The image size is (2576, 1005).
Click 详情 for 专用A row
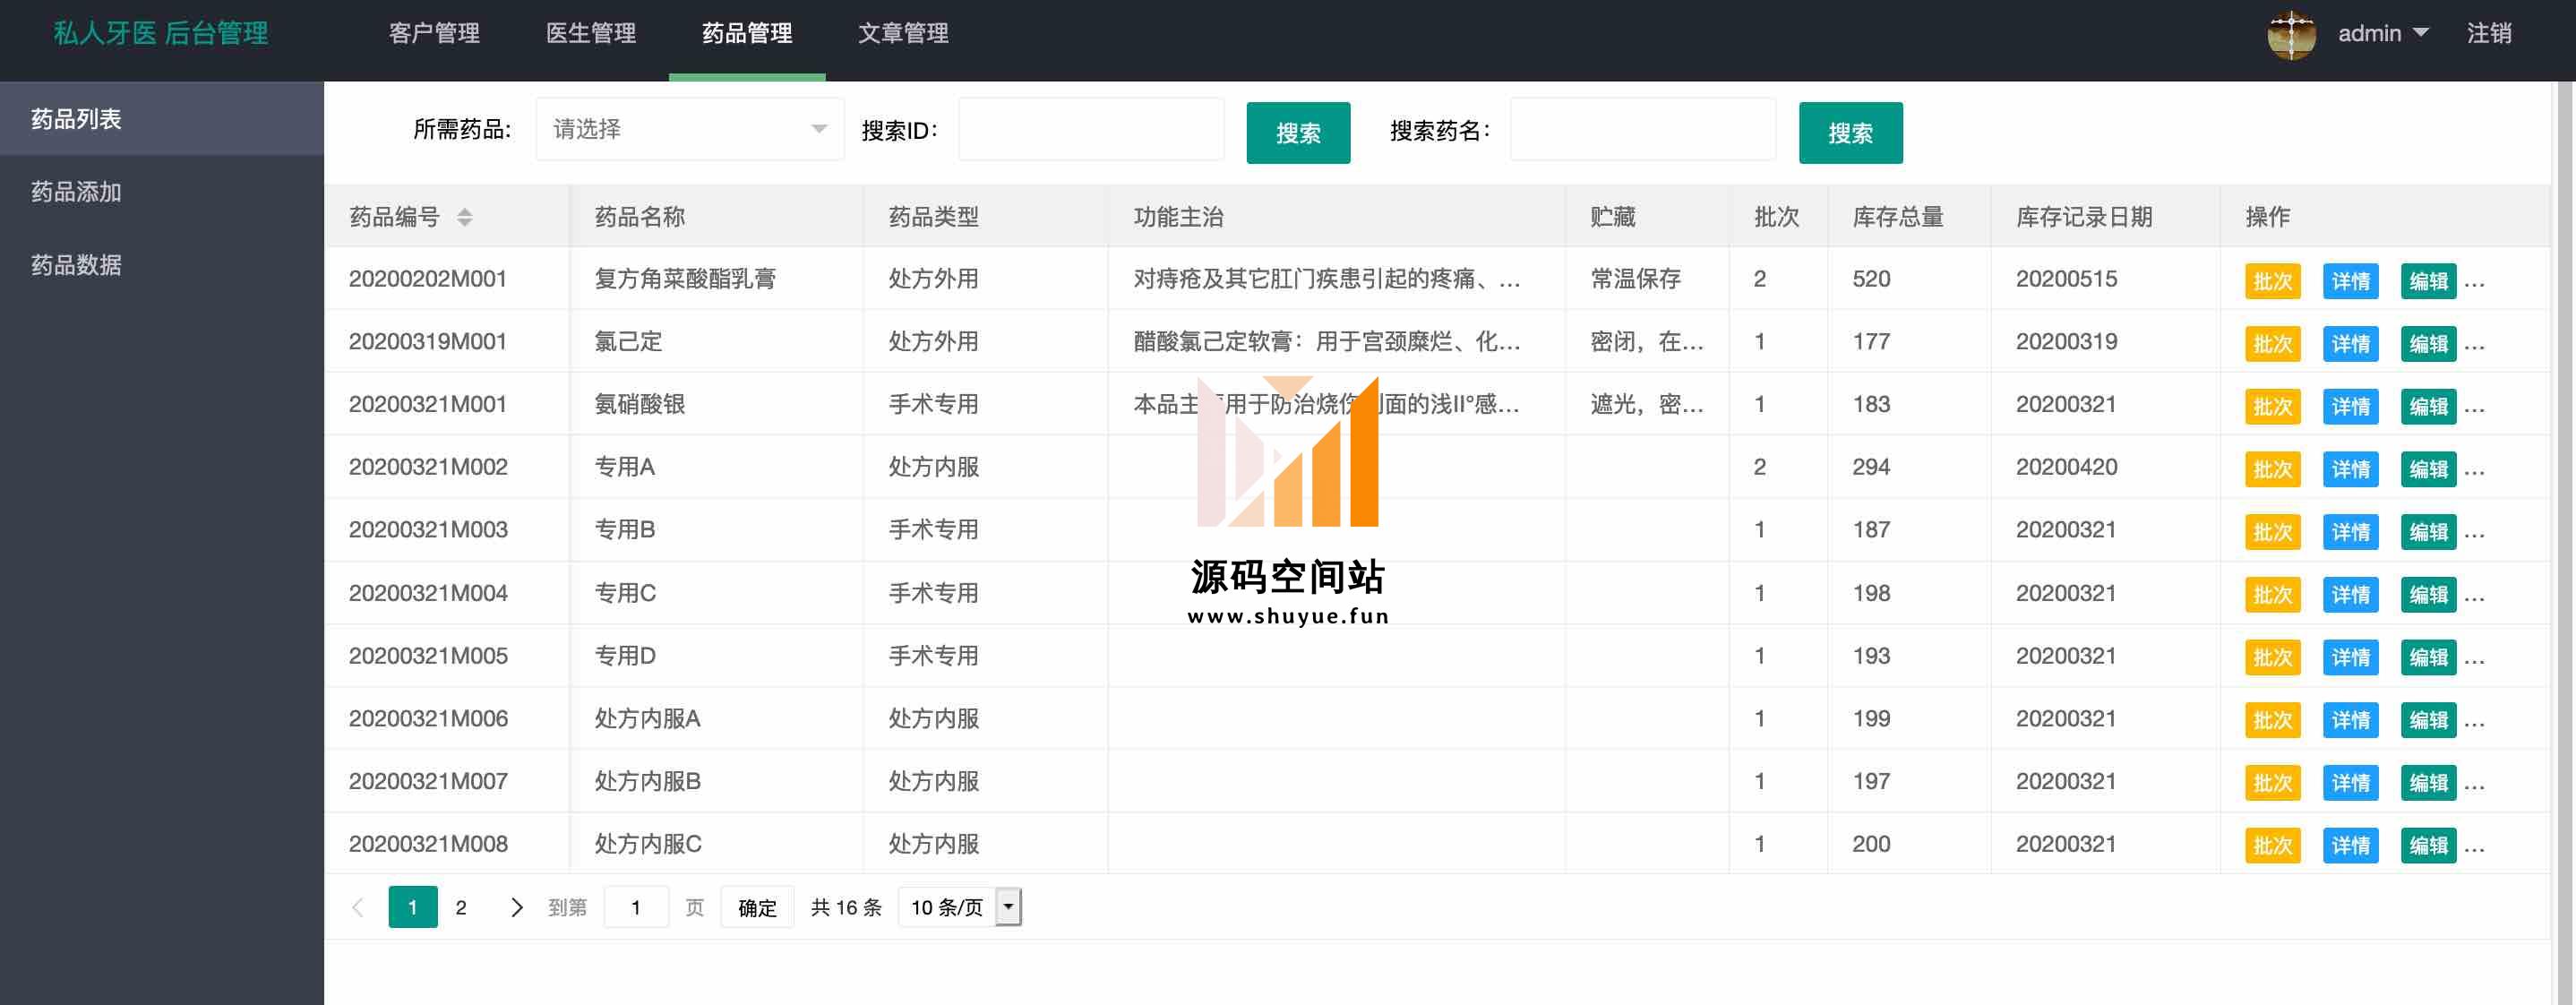click(2350, 469)
